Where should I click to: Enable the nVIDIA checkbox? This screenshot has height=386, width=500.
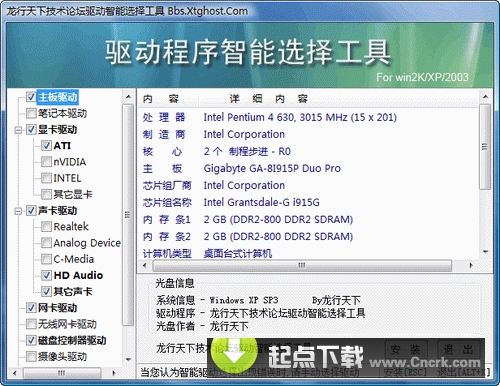46,162
